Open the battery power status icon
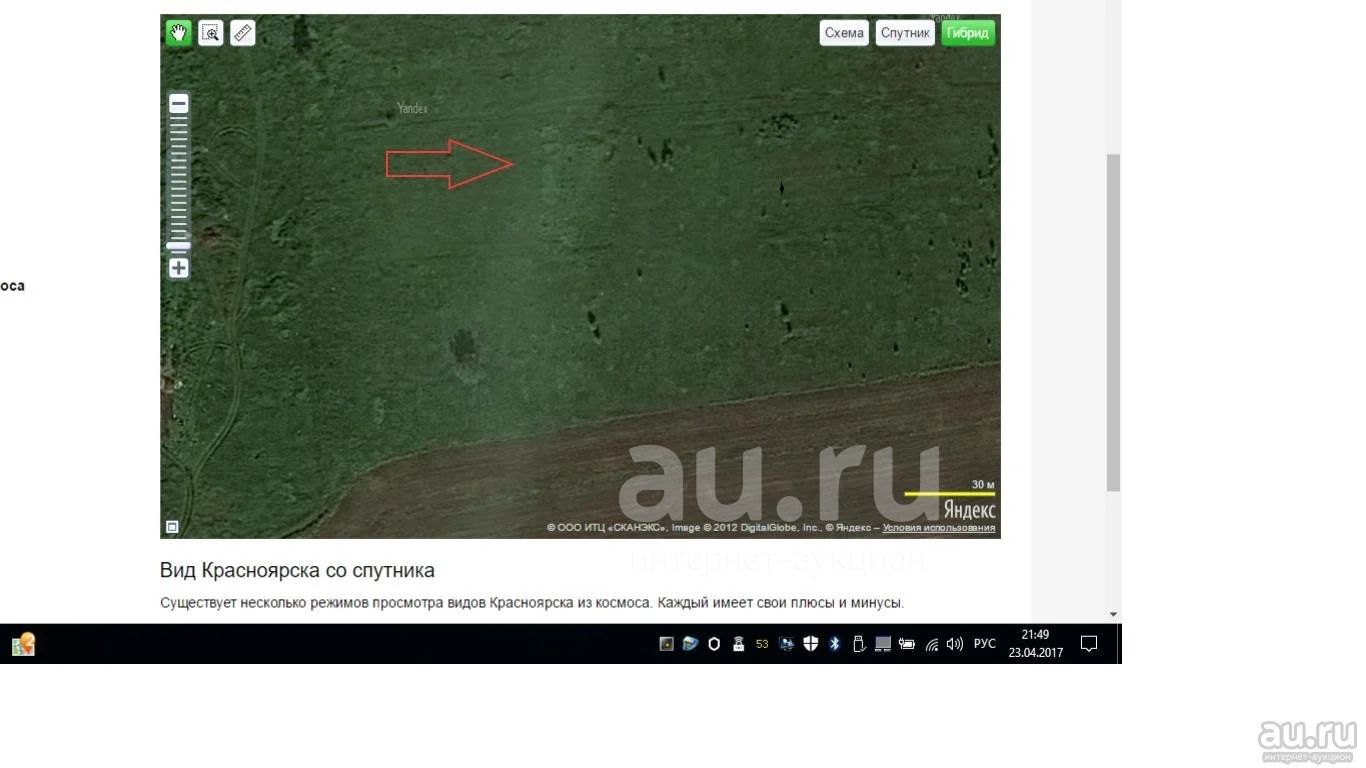The width and height of the screenshot is (1366, 768). point(907,644)
